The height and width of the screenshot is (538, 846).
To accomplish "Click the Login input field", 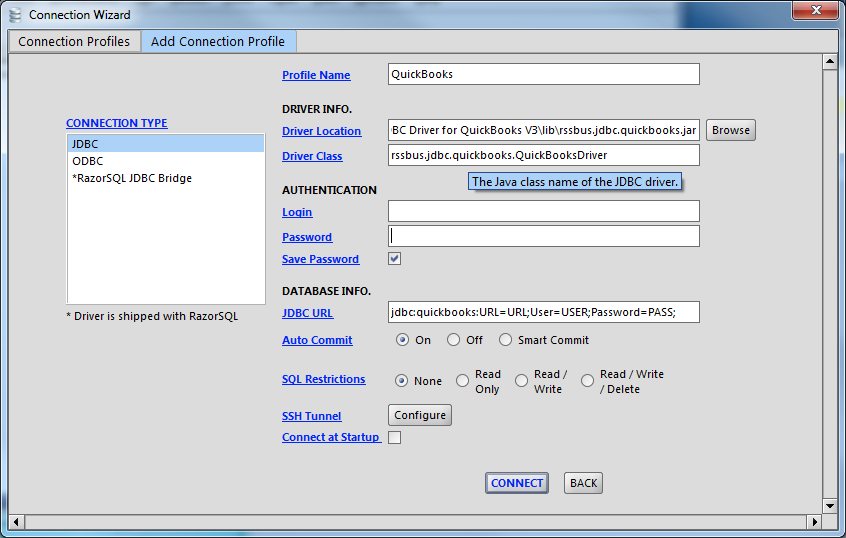I will coord(543,211).
